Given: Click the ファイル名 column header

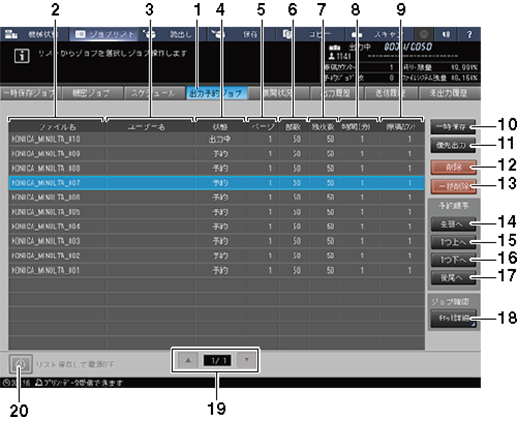Looking at the screenshot, I should coord(57,127).
